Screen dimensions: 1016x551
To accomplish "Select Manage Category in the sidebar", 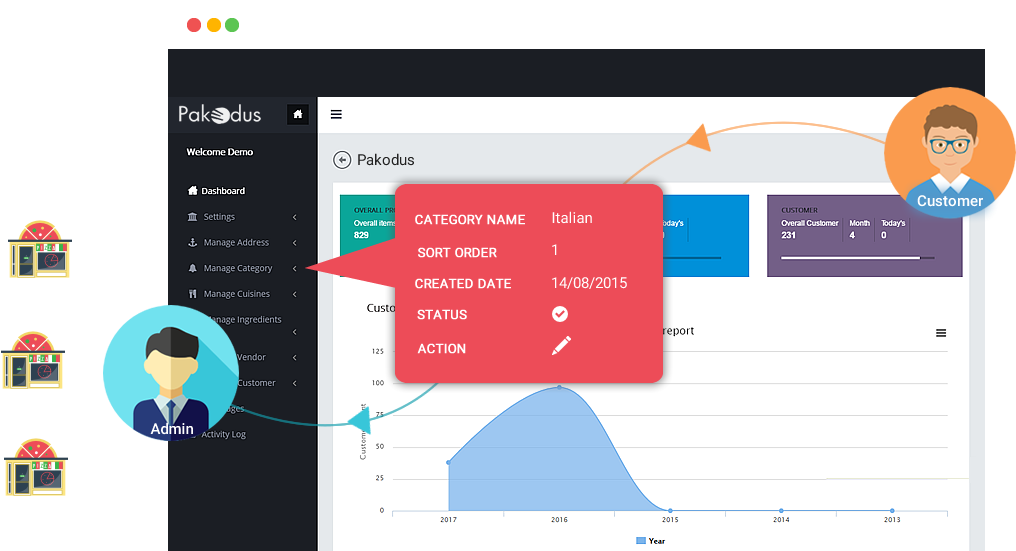I will coord(238,268).
